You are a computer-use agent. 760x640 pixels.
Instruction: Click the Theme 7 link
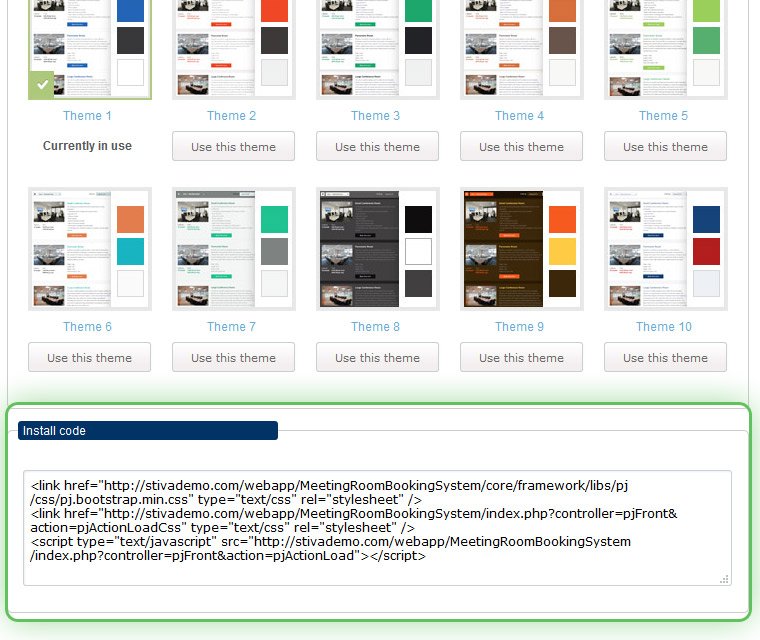point(231,327)
